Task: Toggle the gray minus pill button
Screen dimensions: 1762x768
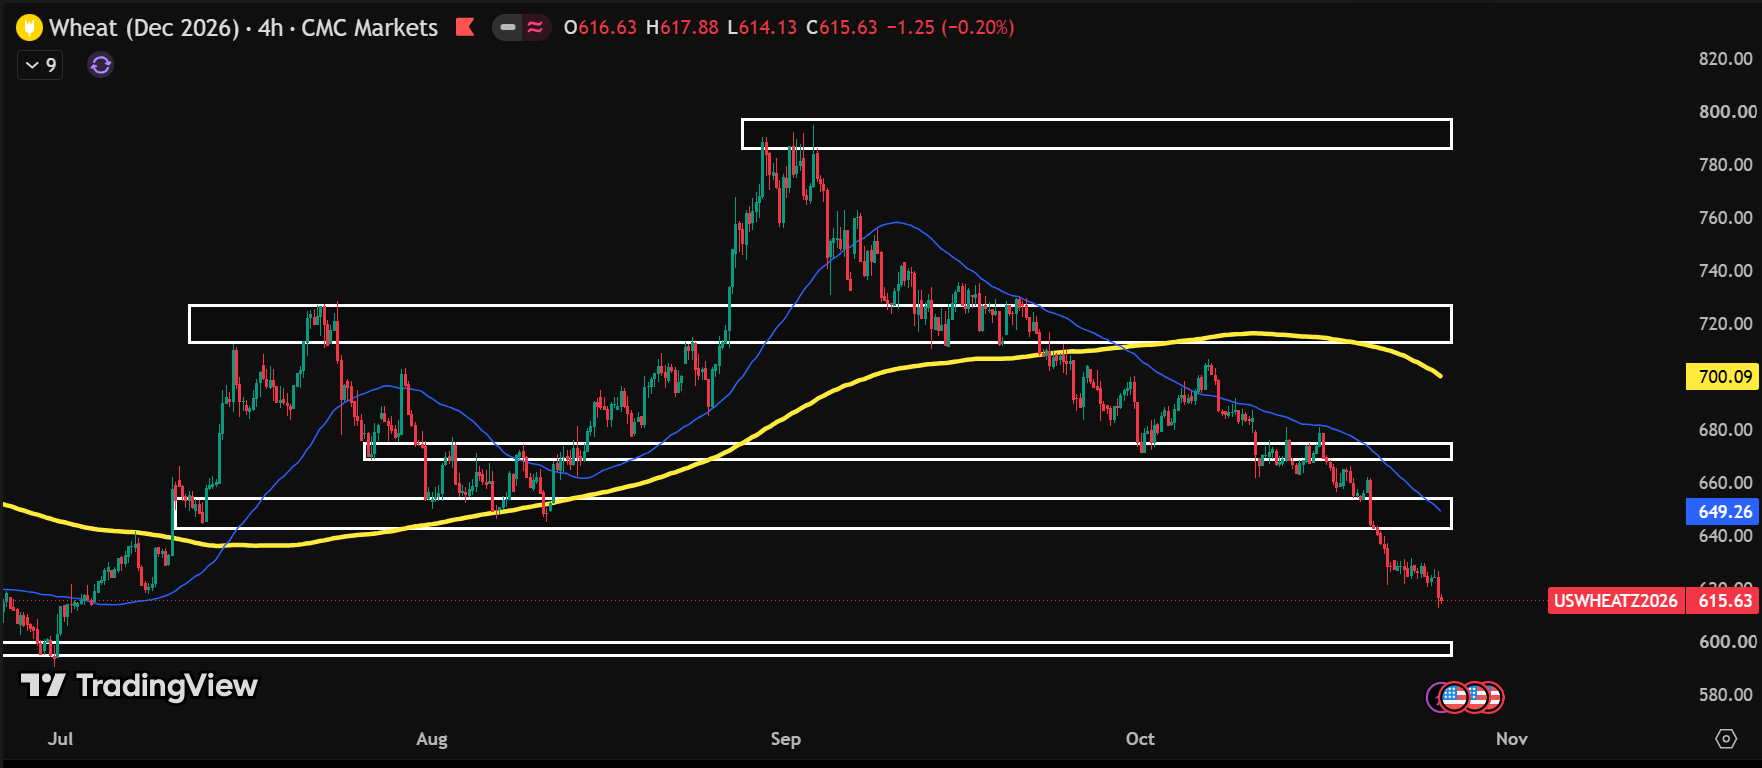Action: (508, 27)
